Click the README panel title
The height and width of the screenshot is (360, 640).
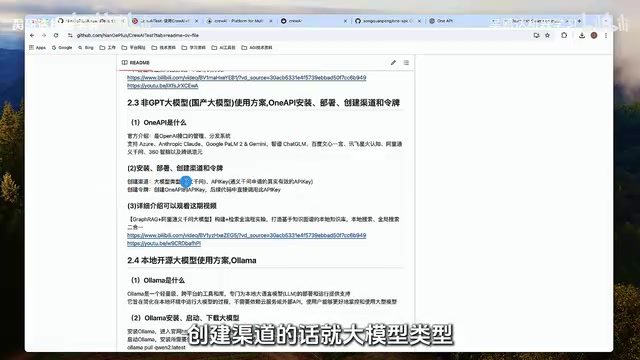140,62
